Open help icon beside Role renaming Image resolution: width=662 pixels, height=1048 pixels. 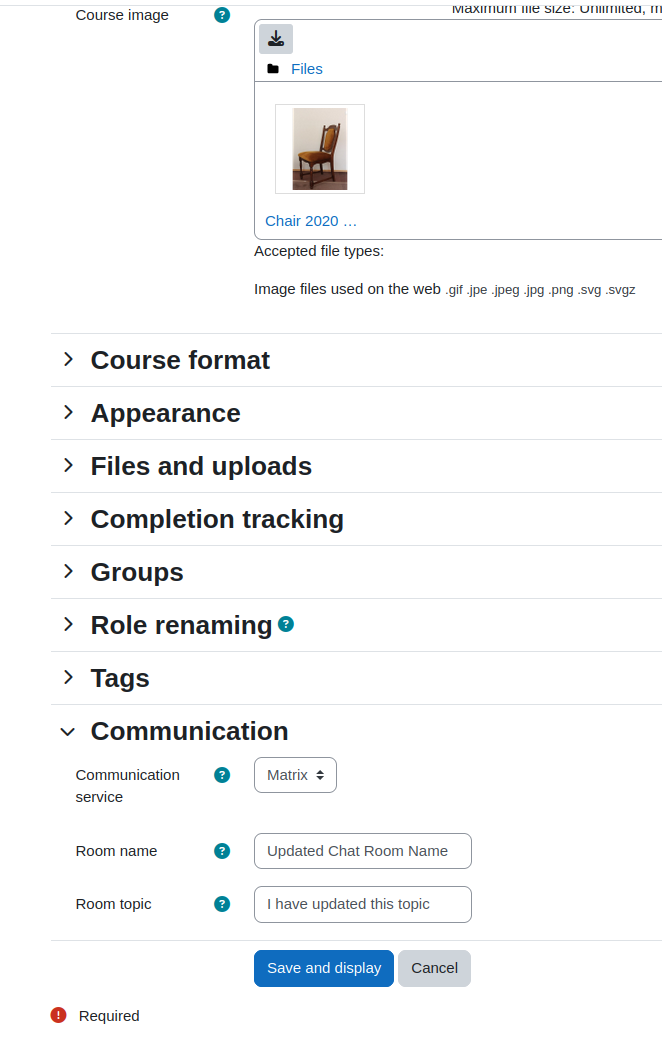(x=286, y=624)
